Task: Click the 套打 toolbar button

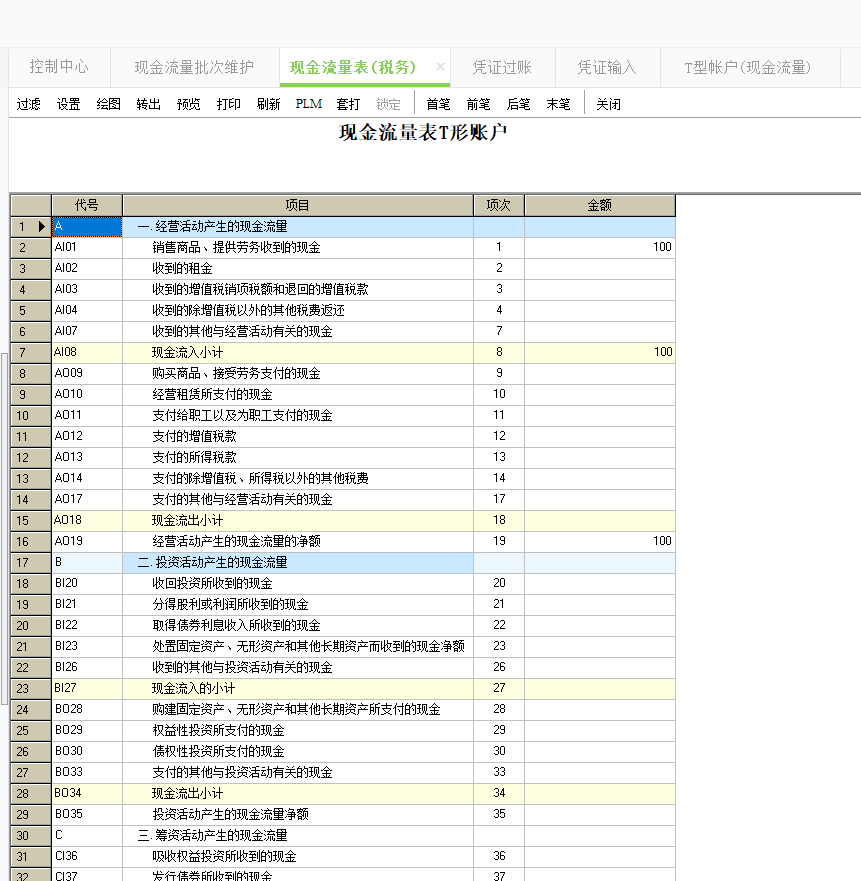Action: 348,104
